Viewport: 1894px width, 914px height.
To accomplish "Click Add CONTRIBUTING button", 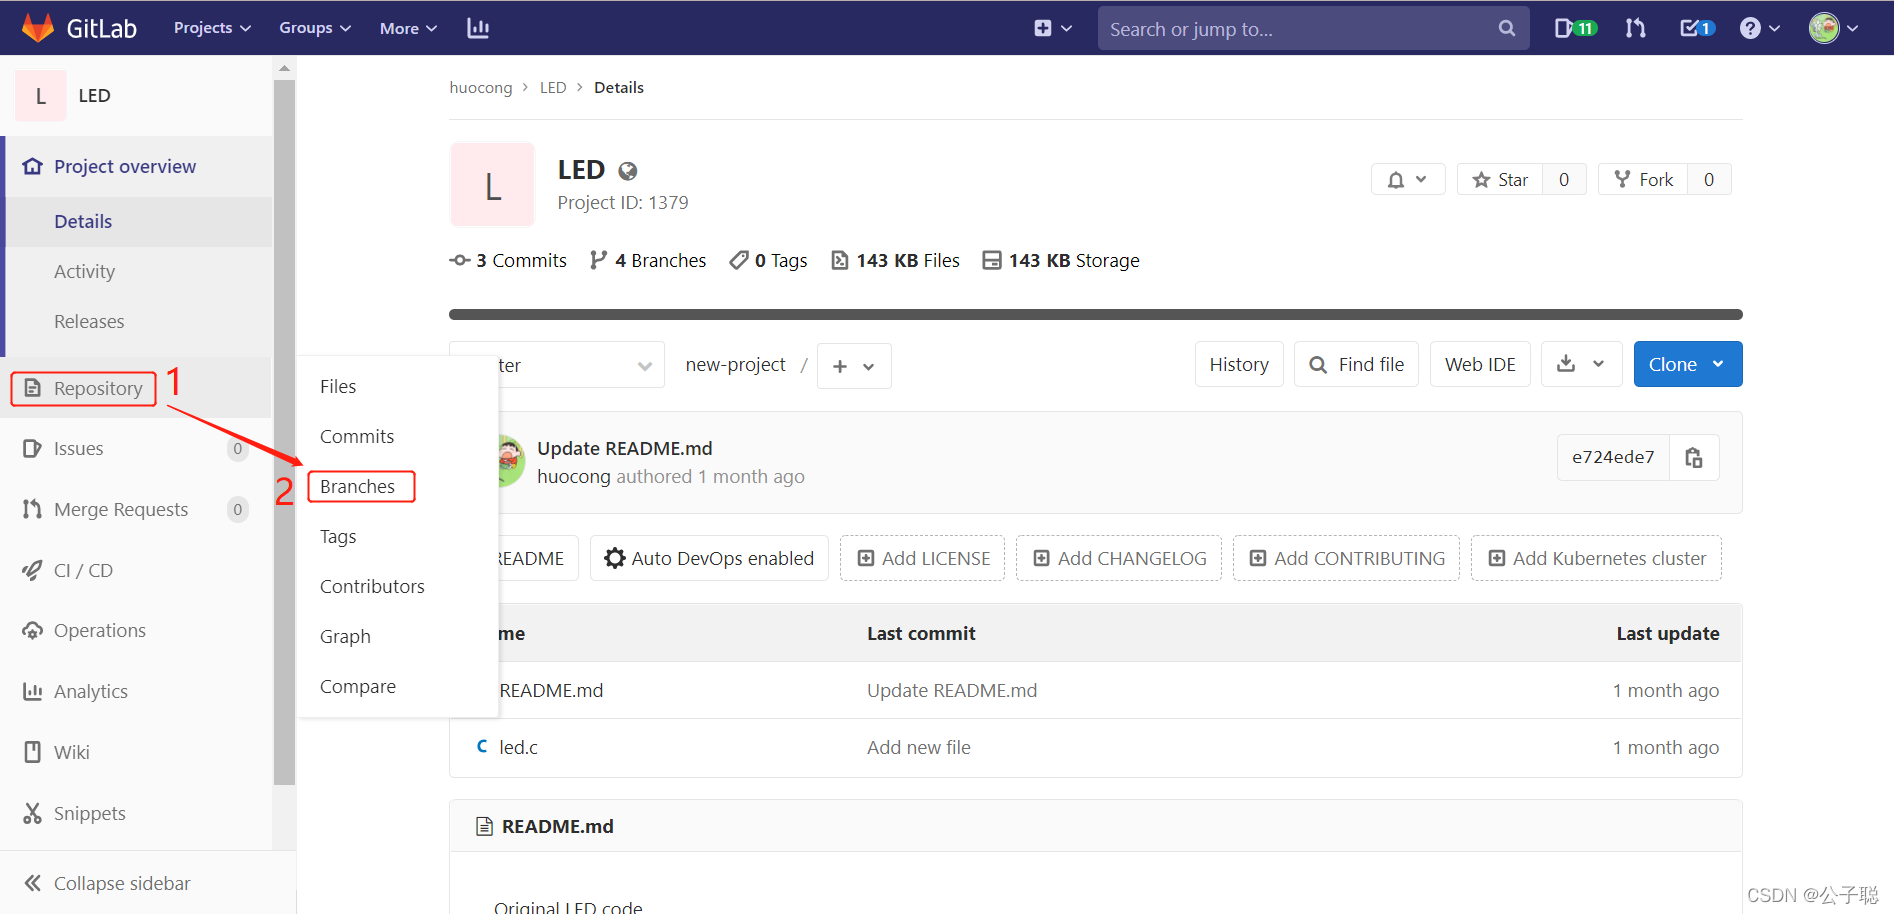I will pos(1346,558).
